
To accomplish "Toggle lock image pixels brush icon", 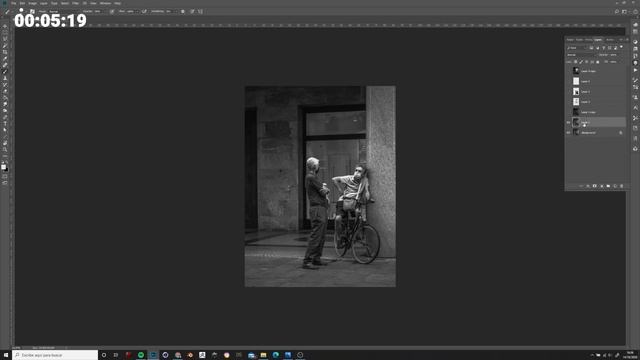I will [x=581, y=62].
